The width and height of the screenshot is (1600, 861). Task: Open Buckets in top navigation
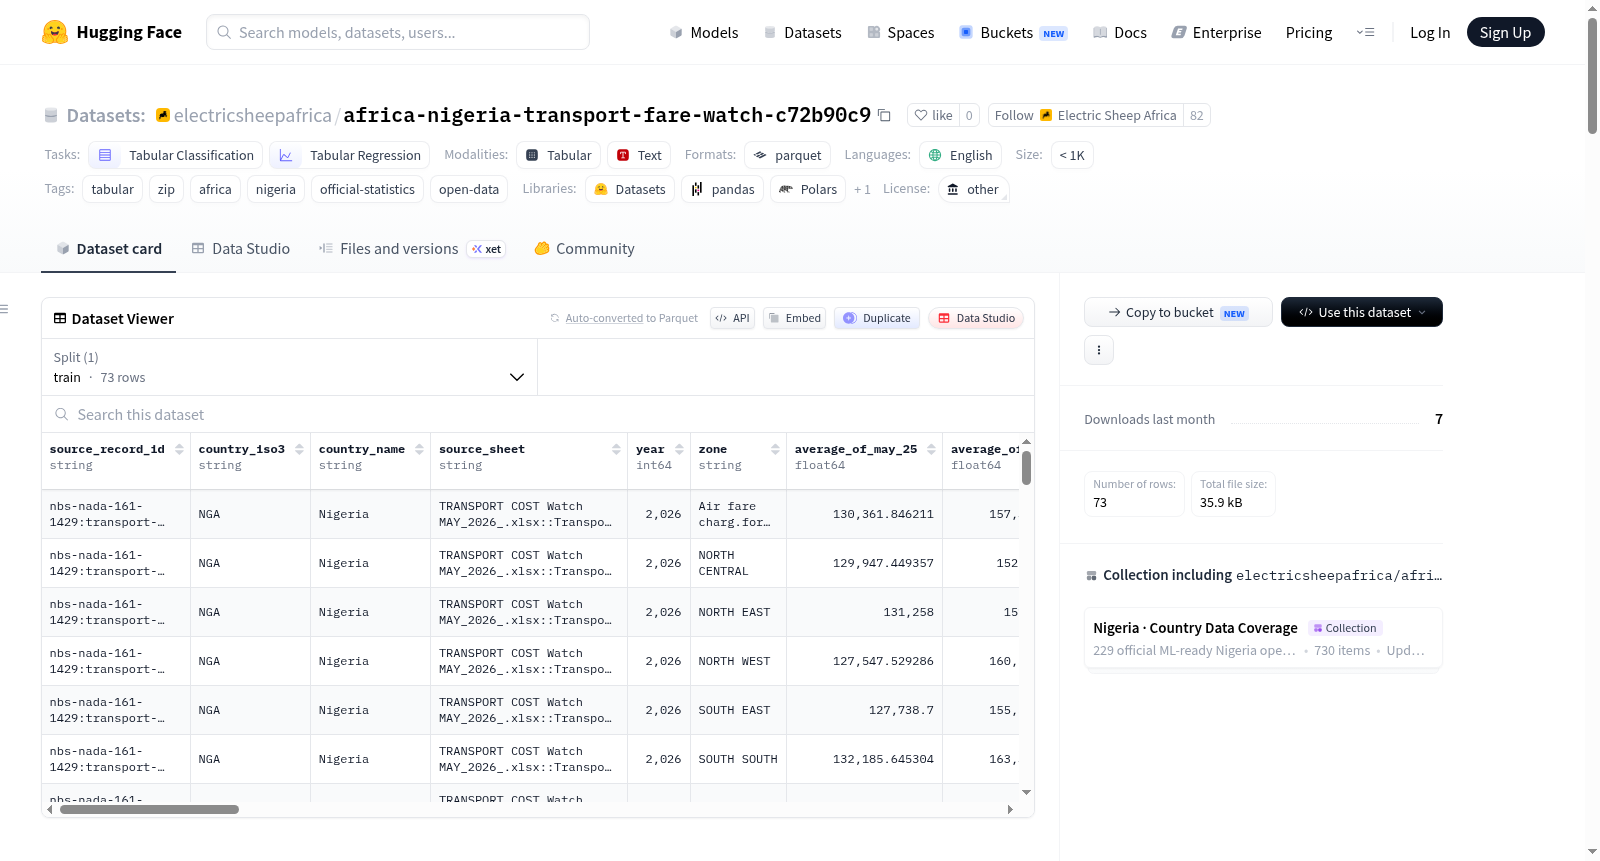(1013, 32)
